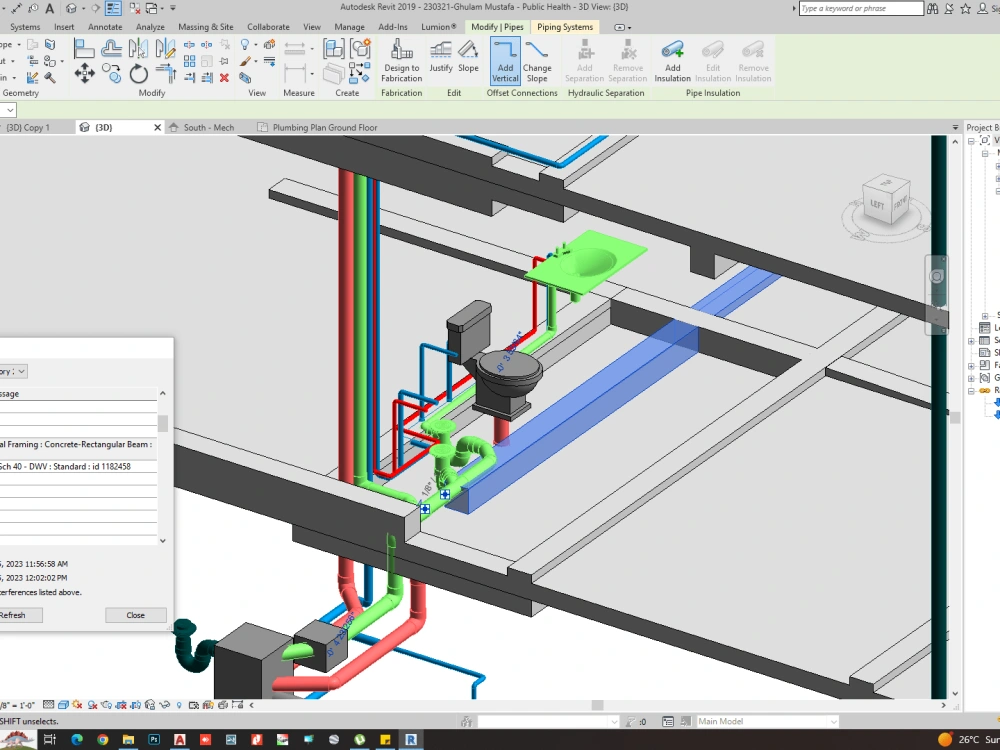This screenshot has height=750, width=1000.
Task: Open Design to Fabrication tool
Action: (401, 61)
